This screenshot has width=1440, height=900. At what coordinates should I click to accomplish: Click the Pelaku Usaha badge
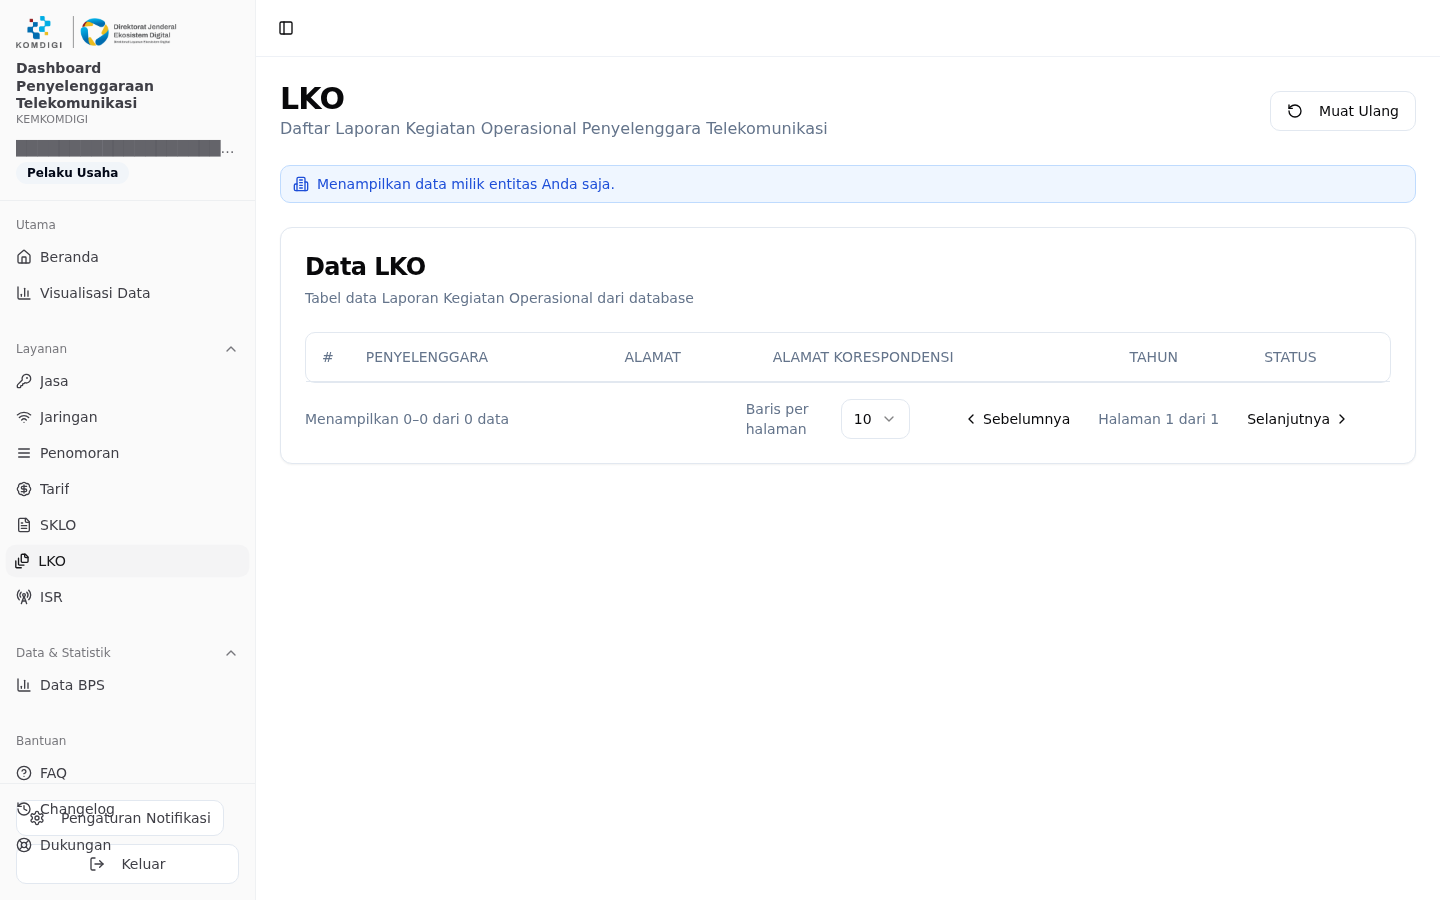72,173
